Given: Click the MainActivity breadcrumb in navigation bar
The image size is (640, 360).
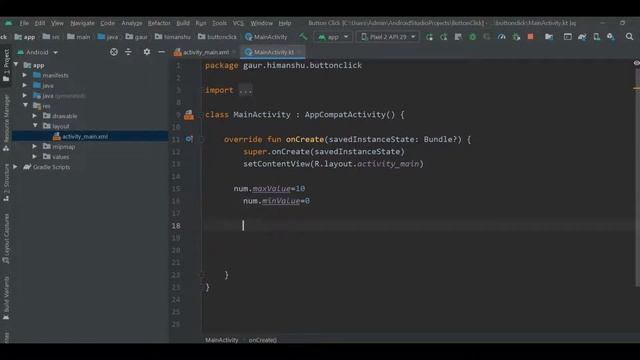Looking at the screenshot, I should 266,37.
